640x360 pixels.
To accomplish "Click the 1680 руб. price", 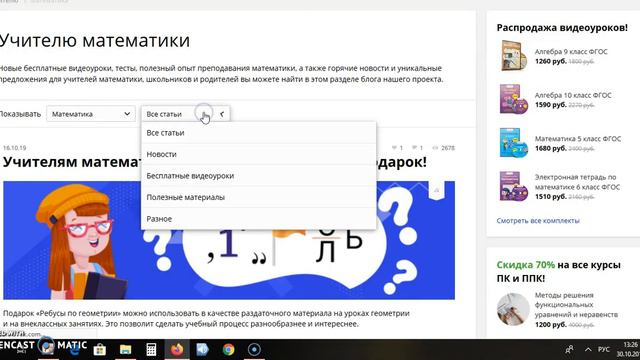I will point(551,148).
